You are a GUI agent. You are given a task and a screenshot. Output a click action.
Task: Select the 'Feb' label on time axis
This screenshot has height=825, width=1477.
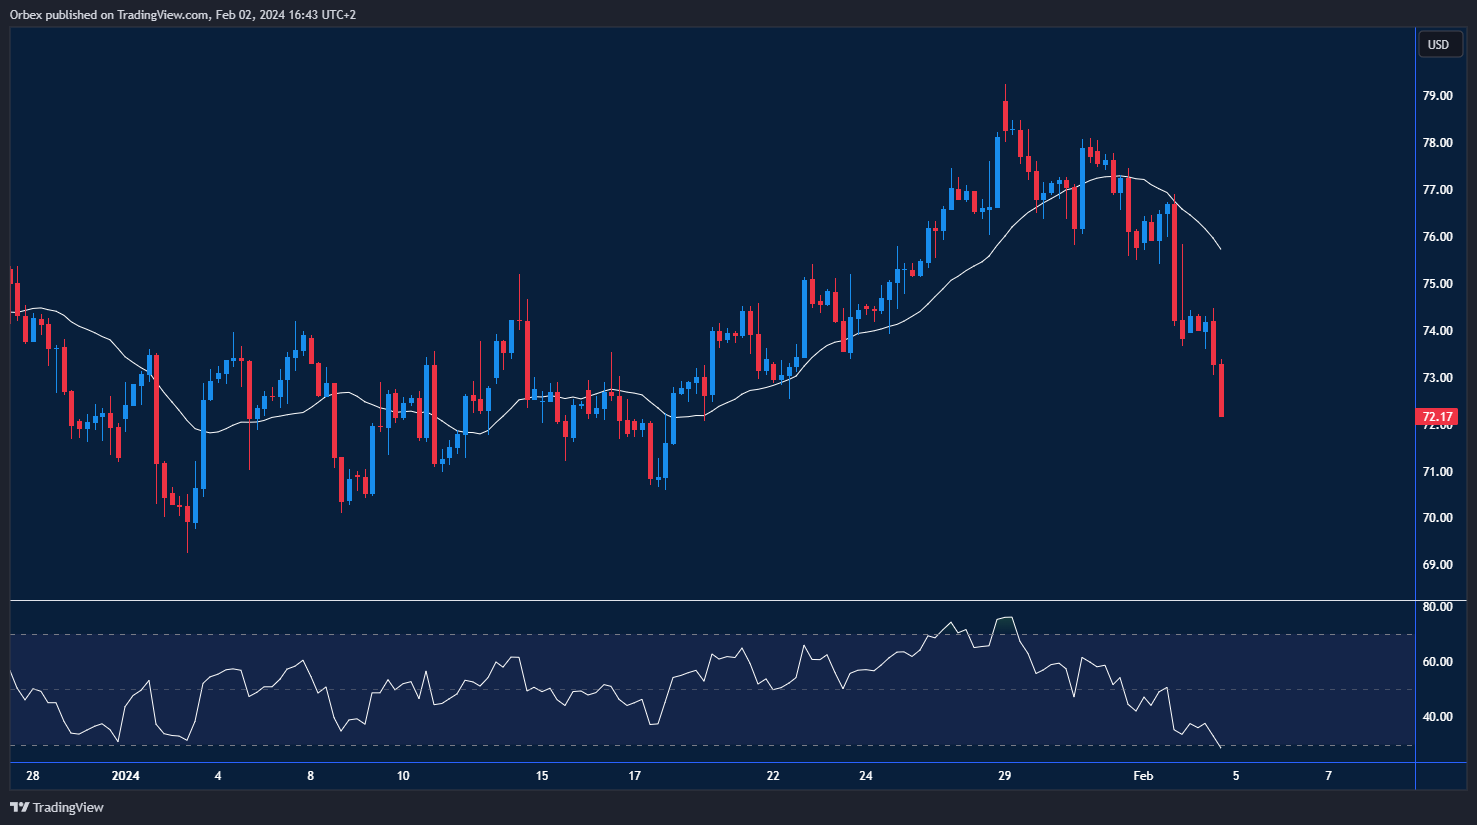(x=1143, y=776)
